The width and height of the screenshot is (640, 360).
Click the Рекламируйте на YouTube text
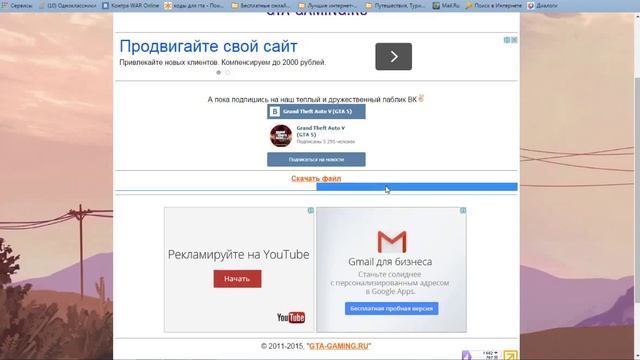click(x=238, y=254)
